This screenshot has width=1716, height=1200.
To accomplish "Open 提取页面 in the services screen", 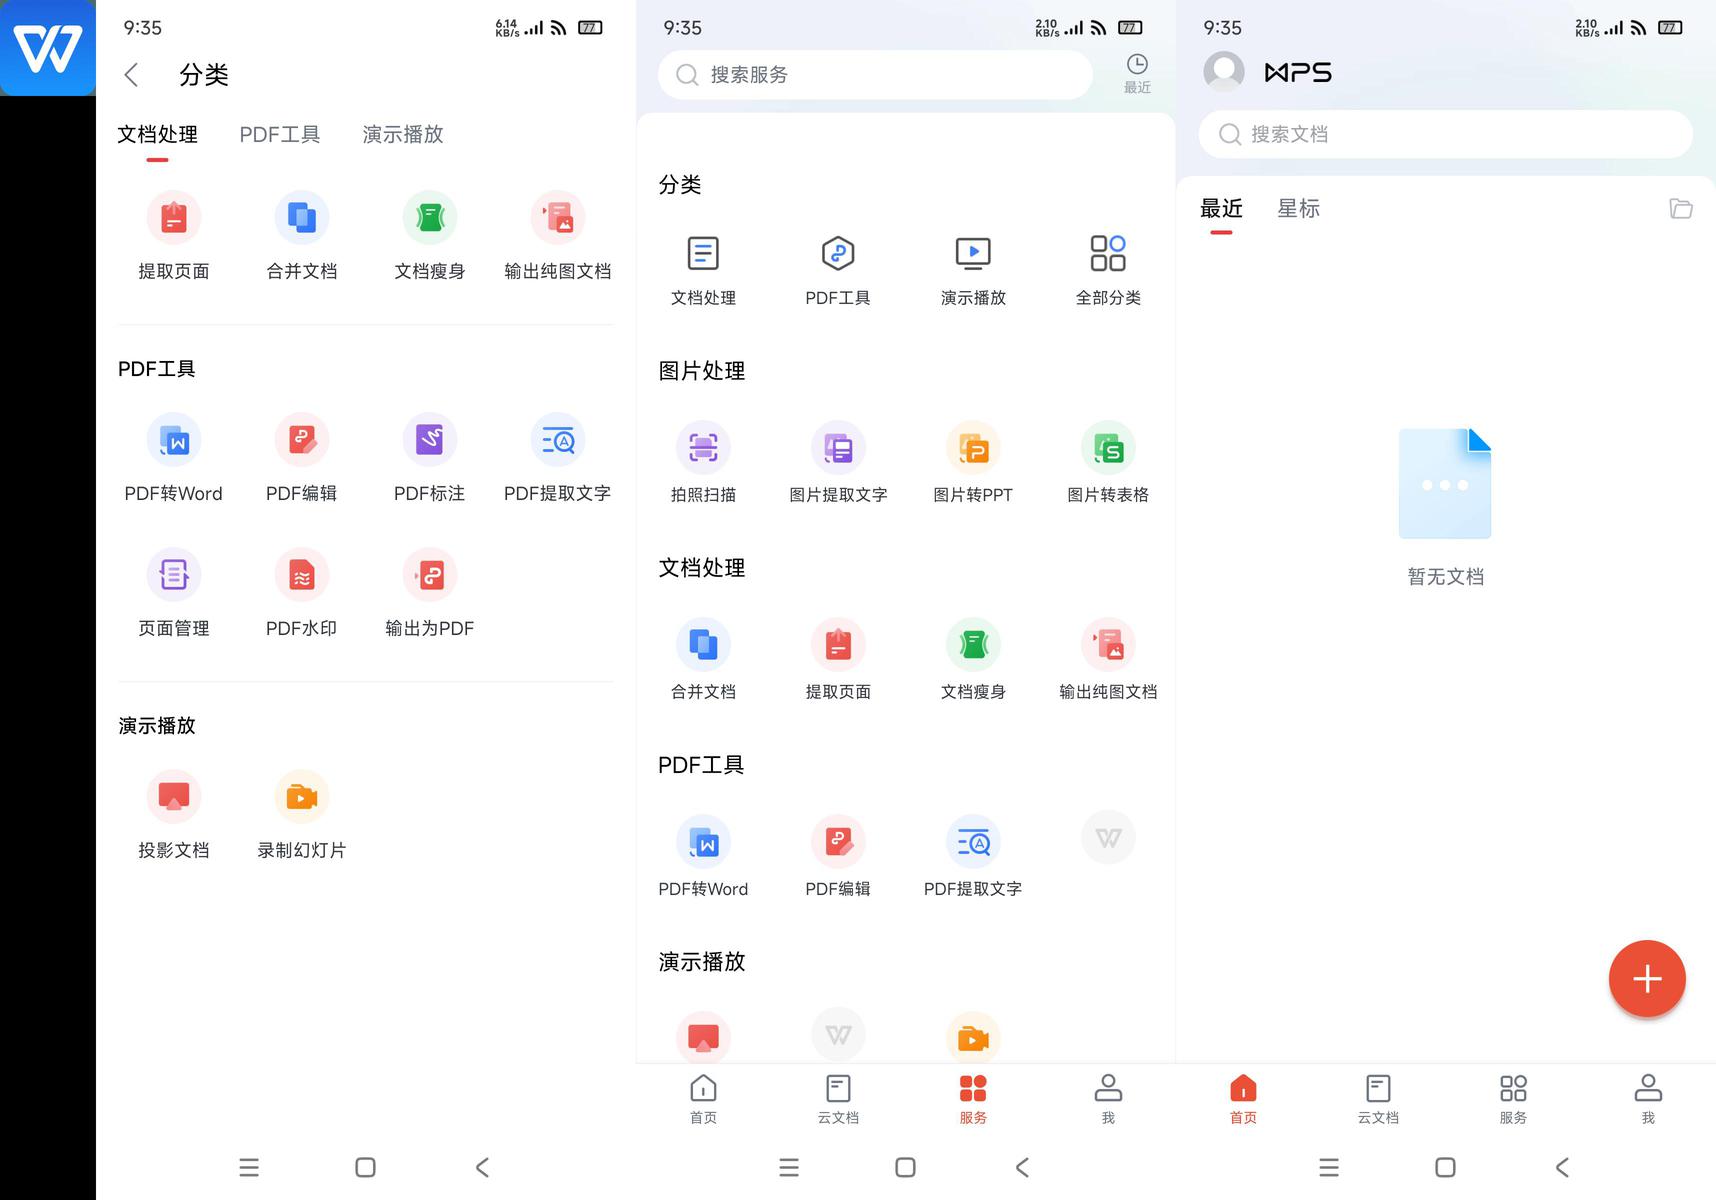I will point(838,659).
